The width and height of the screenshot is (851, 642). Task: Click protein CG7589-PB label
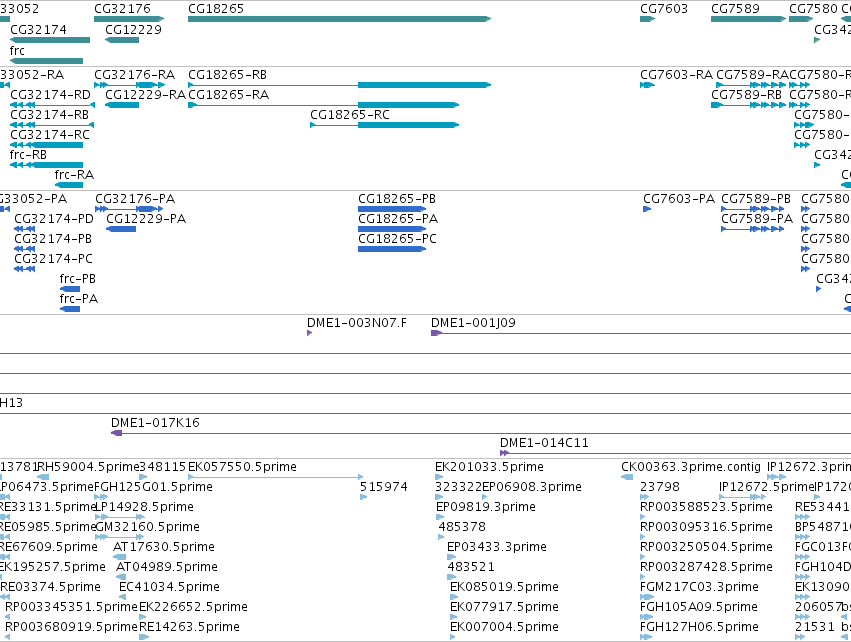point(756,199)
